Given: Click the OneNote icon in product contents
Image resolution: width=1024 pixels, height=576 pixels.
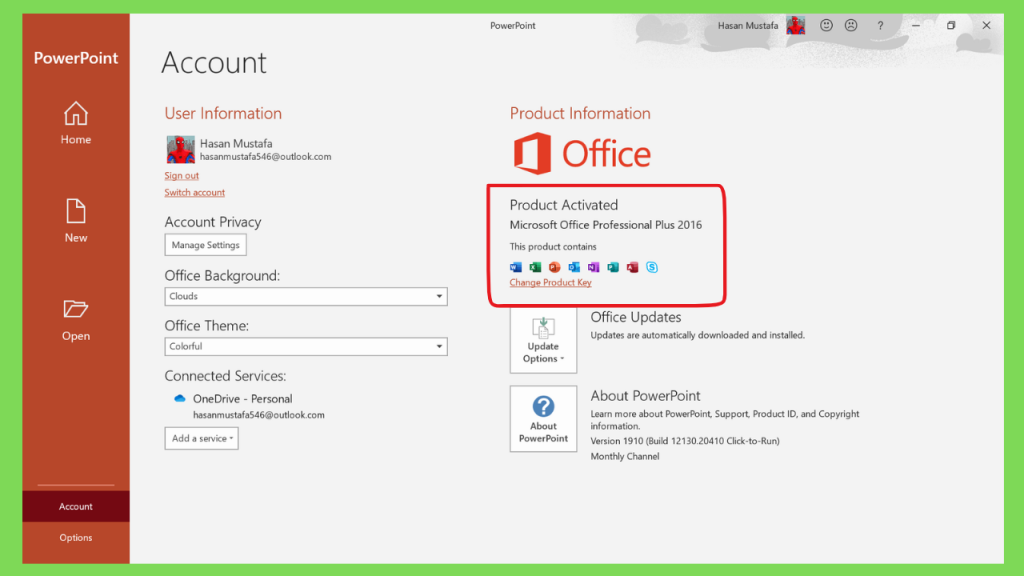Looking at the screenshot, I should tap(594, 267).
